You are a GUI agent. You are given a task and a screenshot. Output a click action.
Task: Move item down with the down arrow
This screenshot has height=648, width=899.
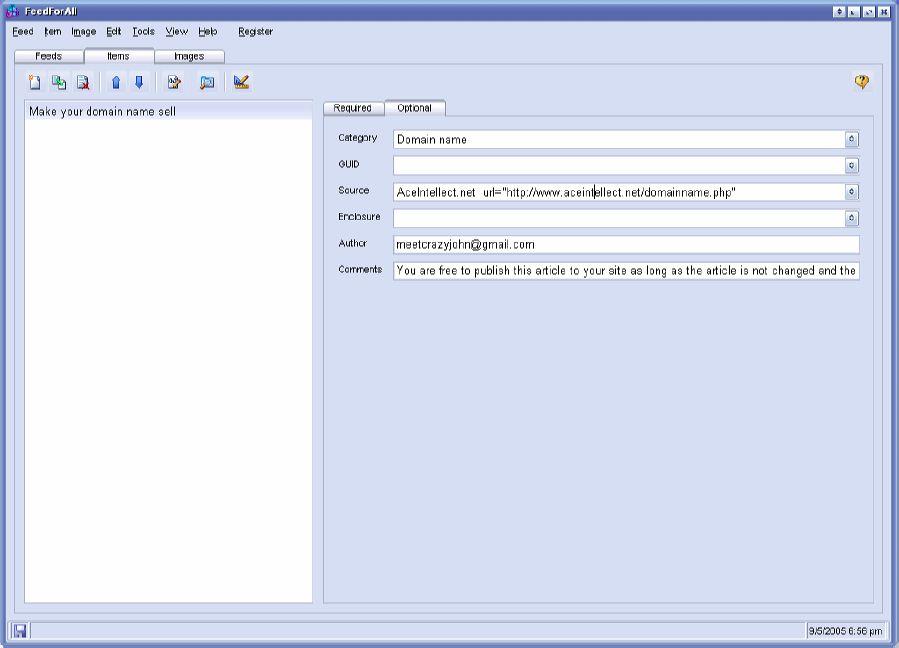139,83
